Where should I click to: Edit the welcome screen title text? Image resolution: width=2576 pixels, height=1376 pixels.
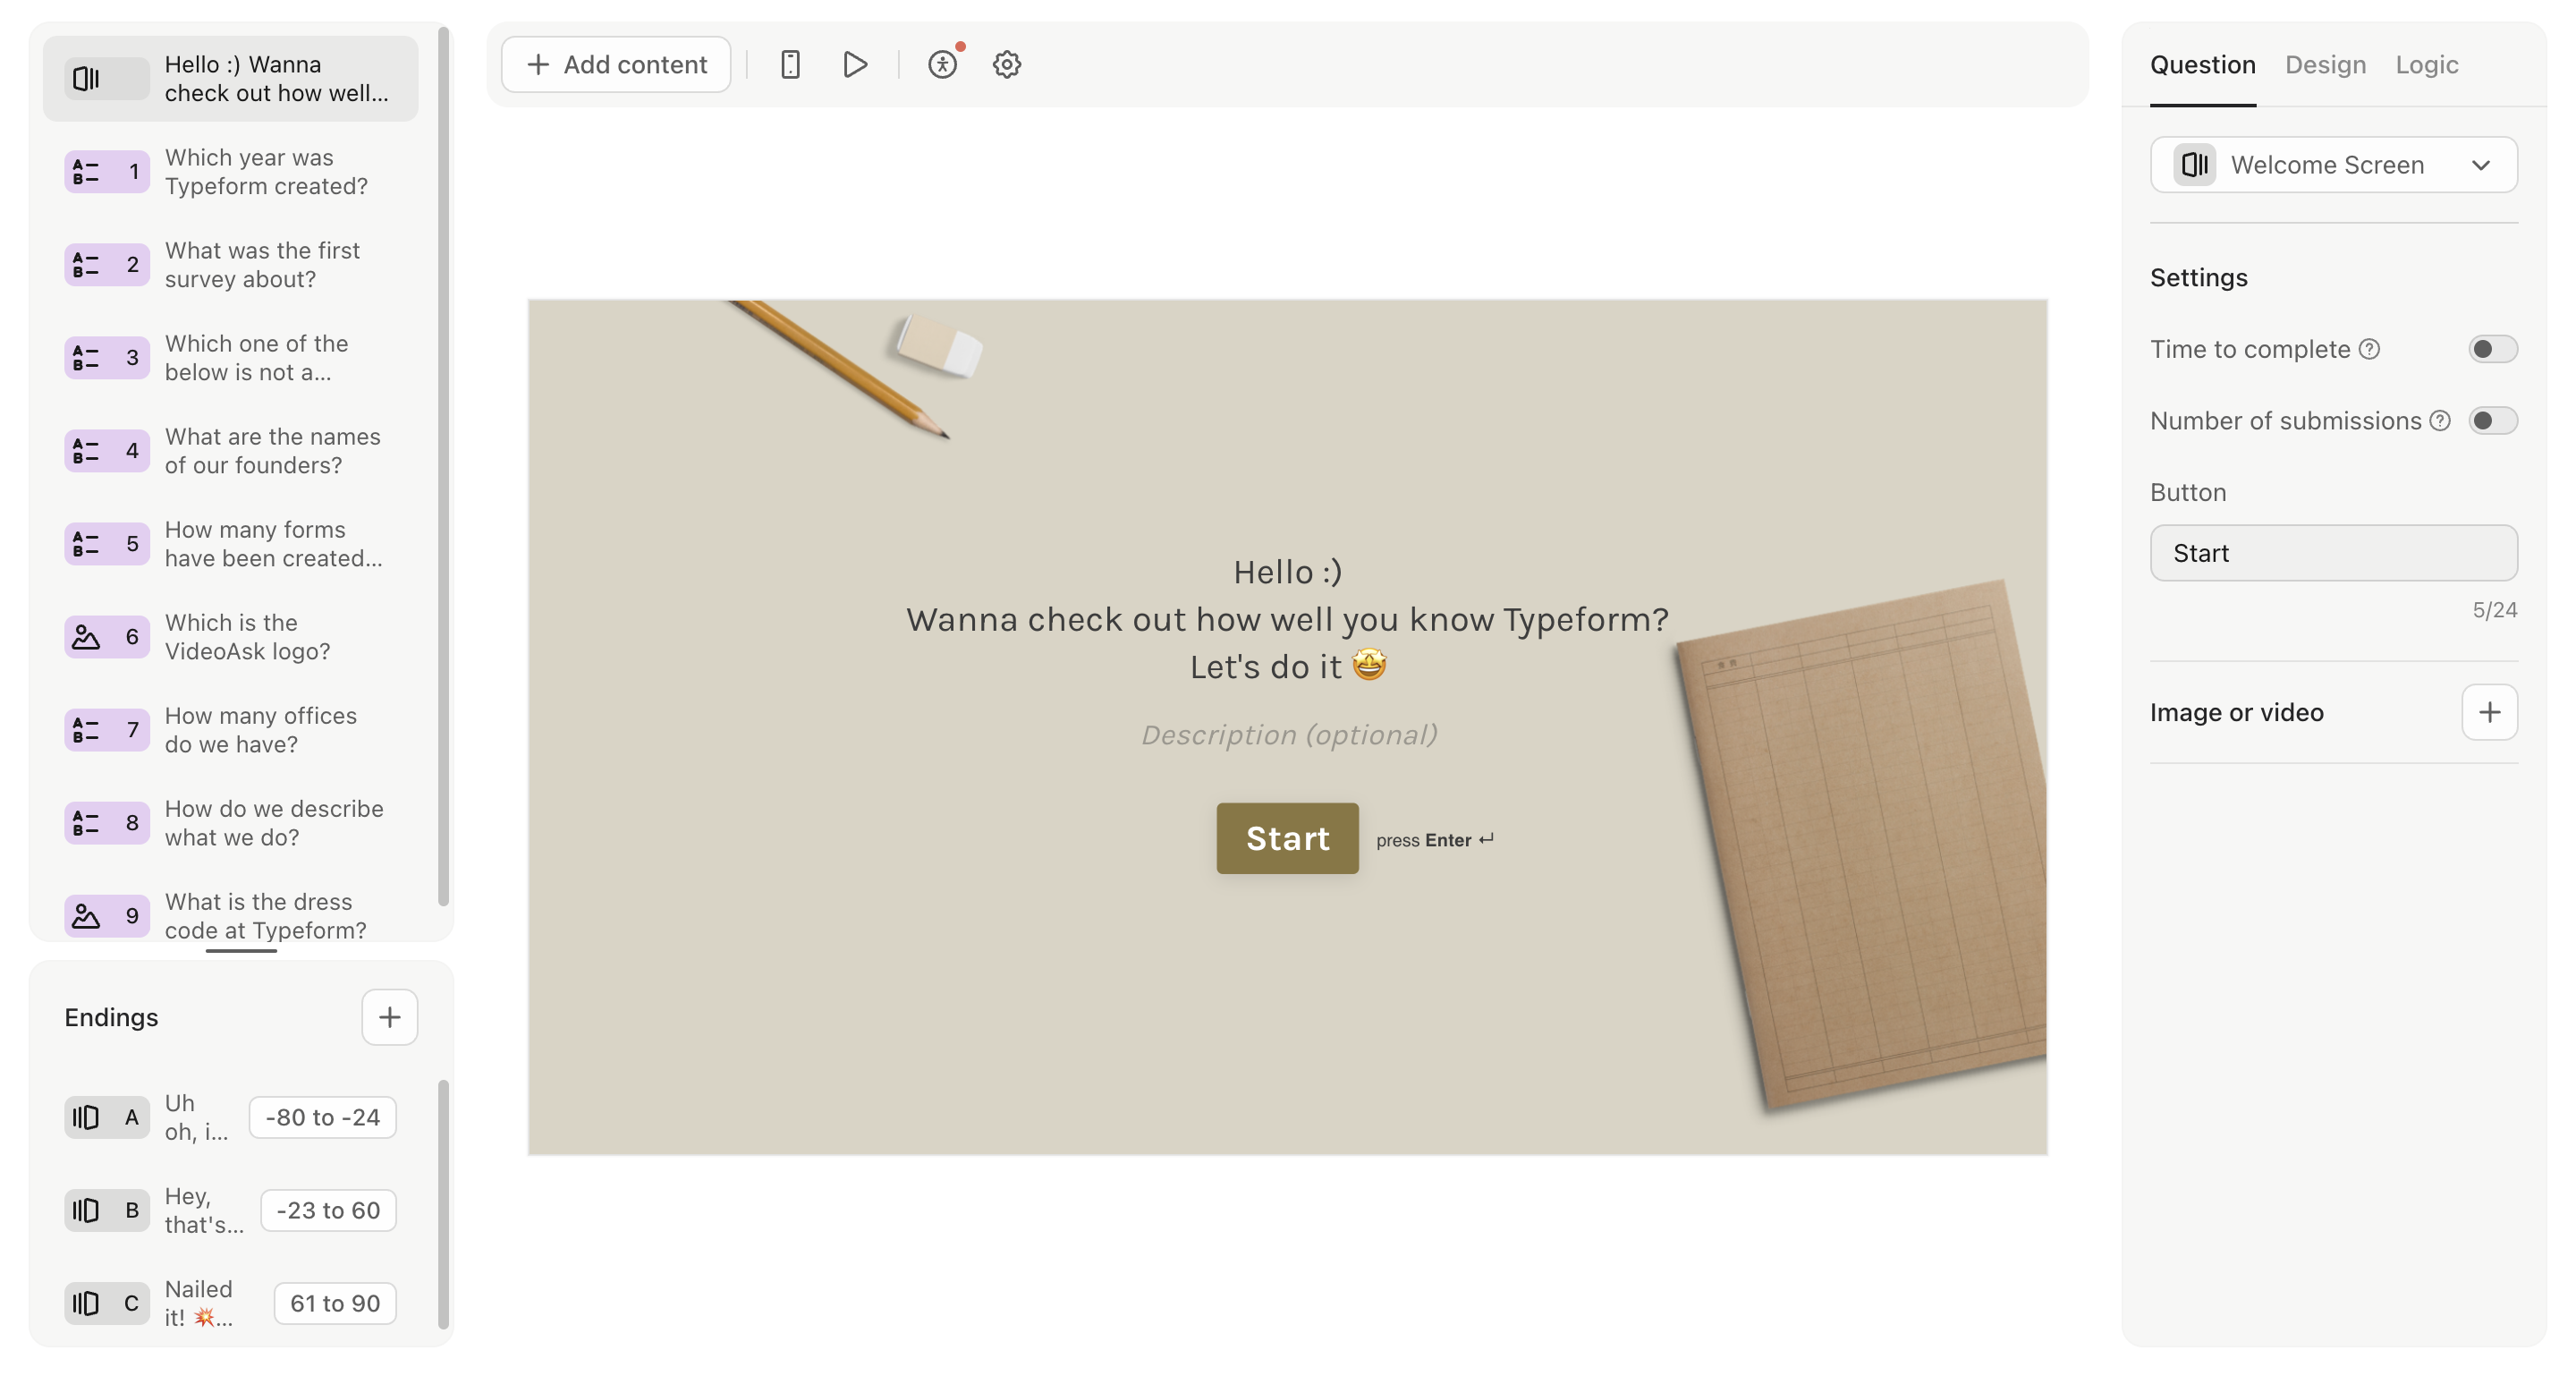coord(1287,620)
